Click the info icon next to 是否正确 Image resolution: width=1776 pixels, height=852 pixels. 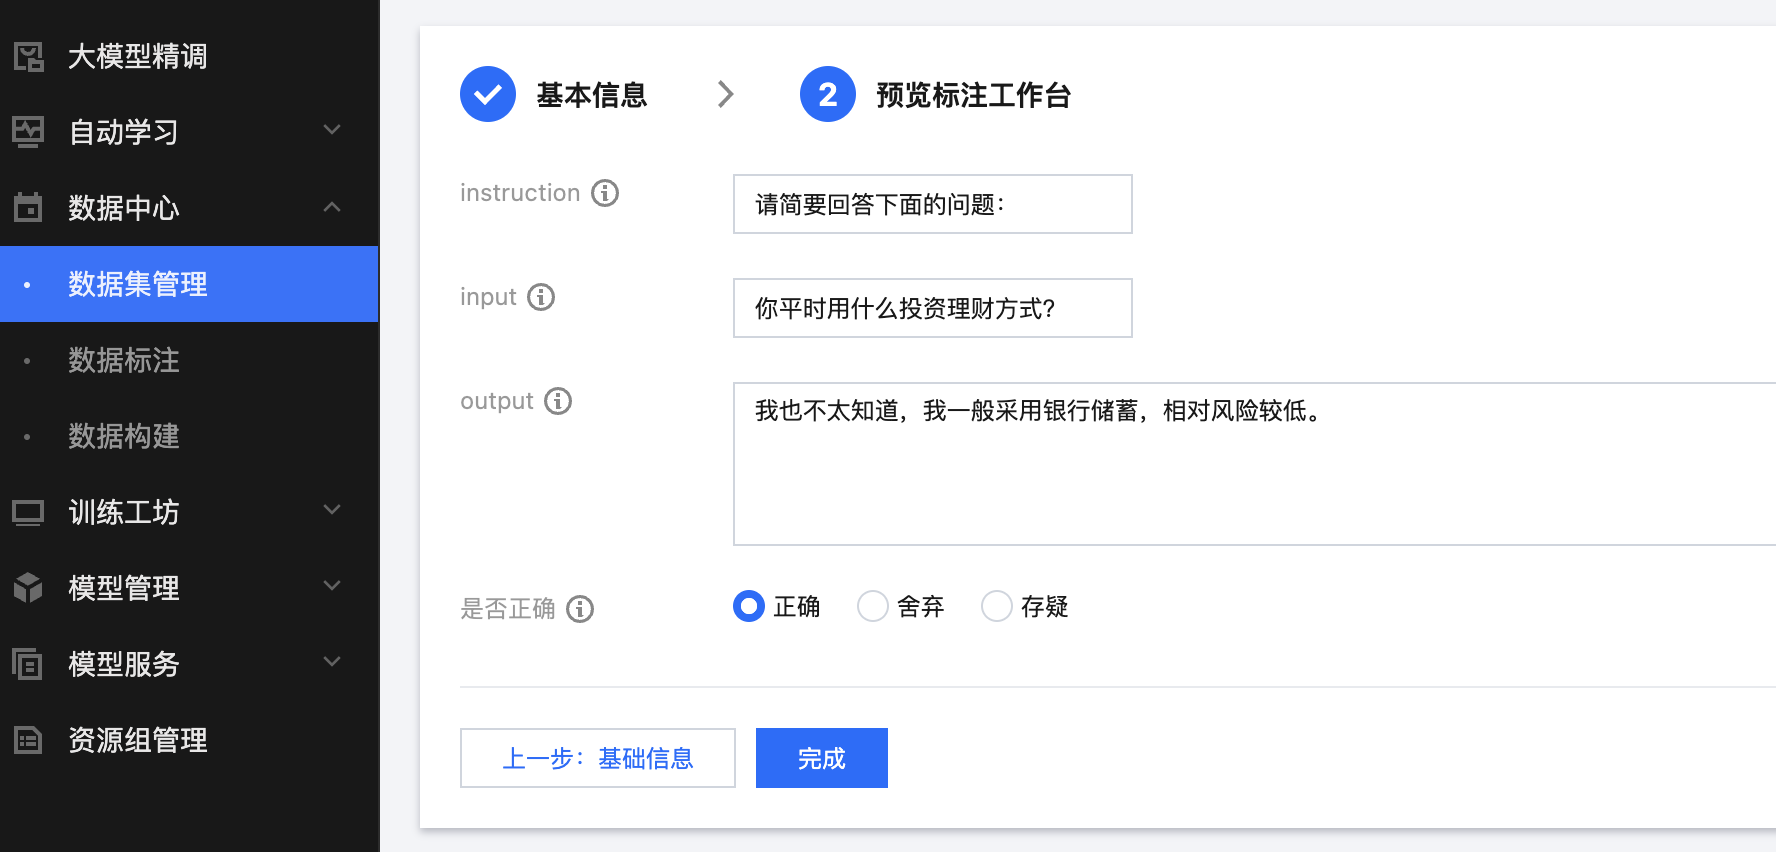[x=580, y=609]
